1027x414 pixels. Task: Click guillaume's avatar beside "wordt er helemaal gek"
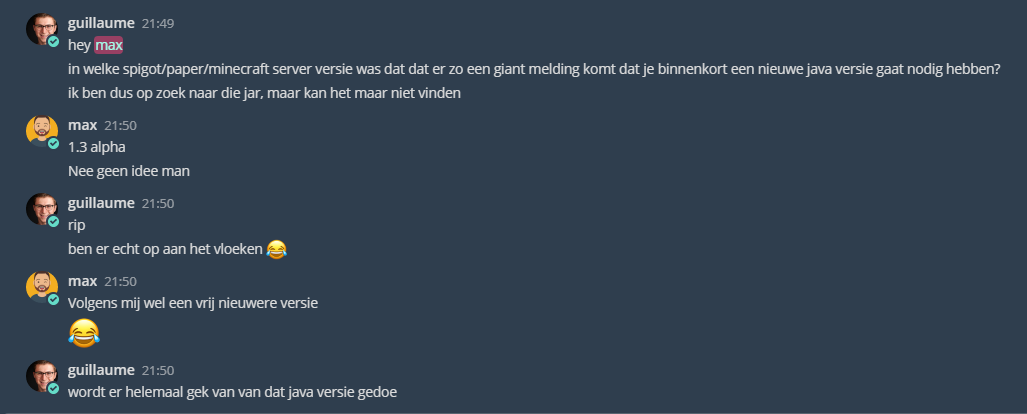[x=40, y=375]
